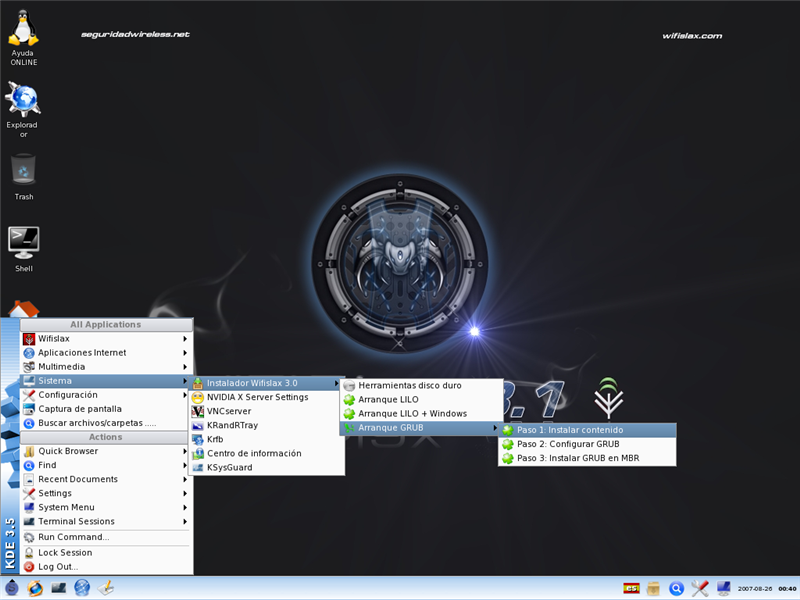This screenshot has width=800, height=600.
Task: Launch Firefox from the taskbar
Action: pos(36,588)
